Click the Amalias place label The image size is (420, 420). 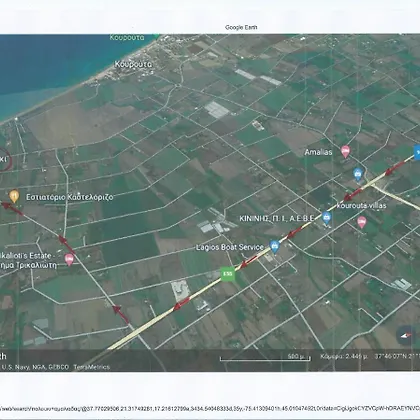point(318,152)
